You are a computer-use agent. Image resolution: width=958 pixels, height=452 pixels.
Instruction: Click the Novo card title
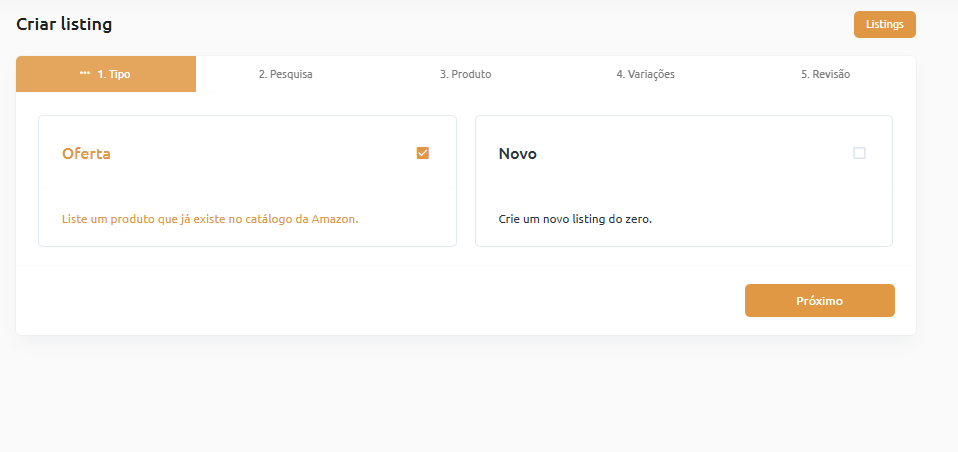coord(517,154)
